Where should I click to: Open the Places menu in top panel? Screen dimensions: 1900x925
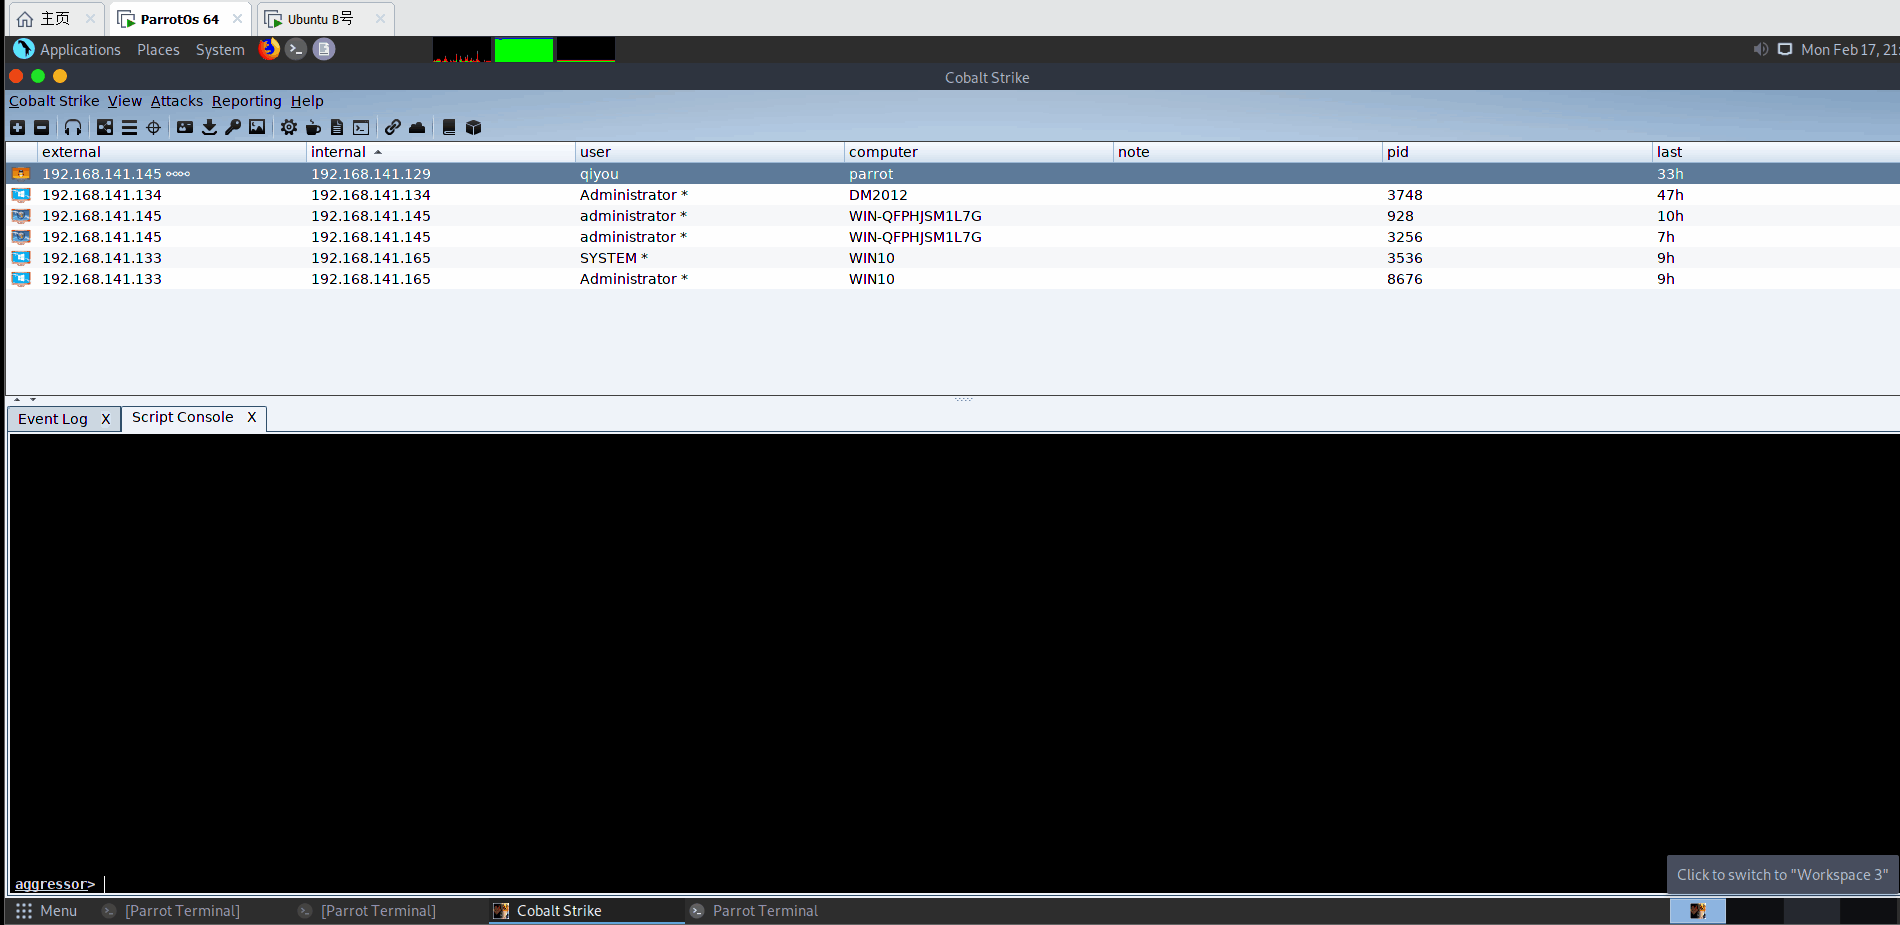point(158,49)
